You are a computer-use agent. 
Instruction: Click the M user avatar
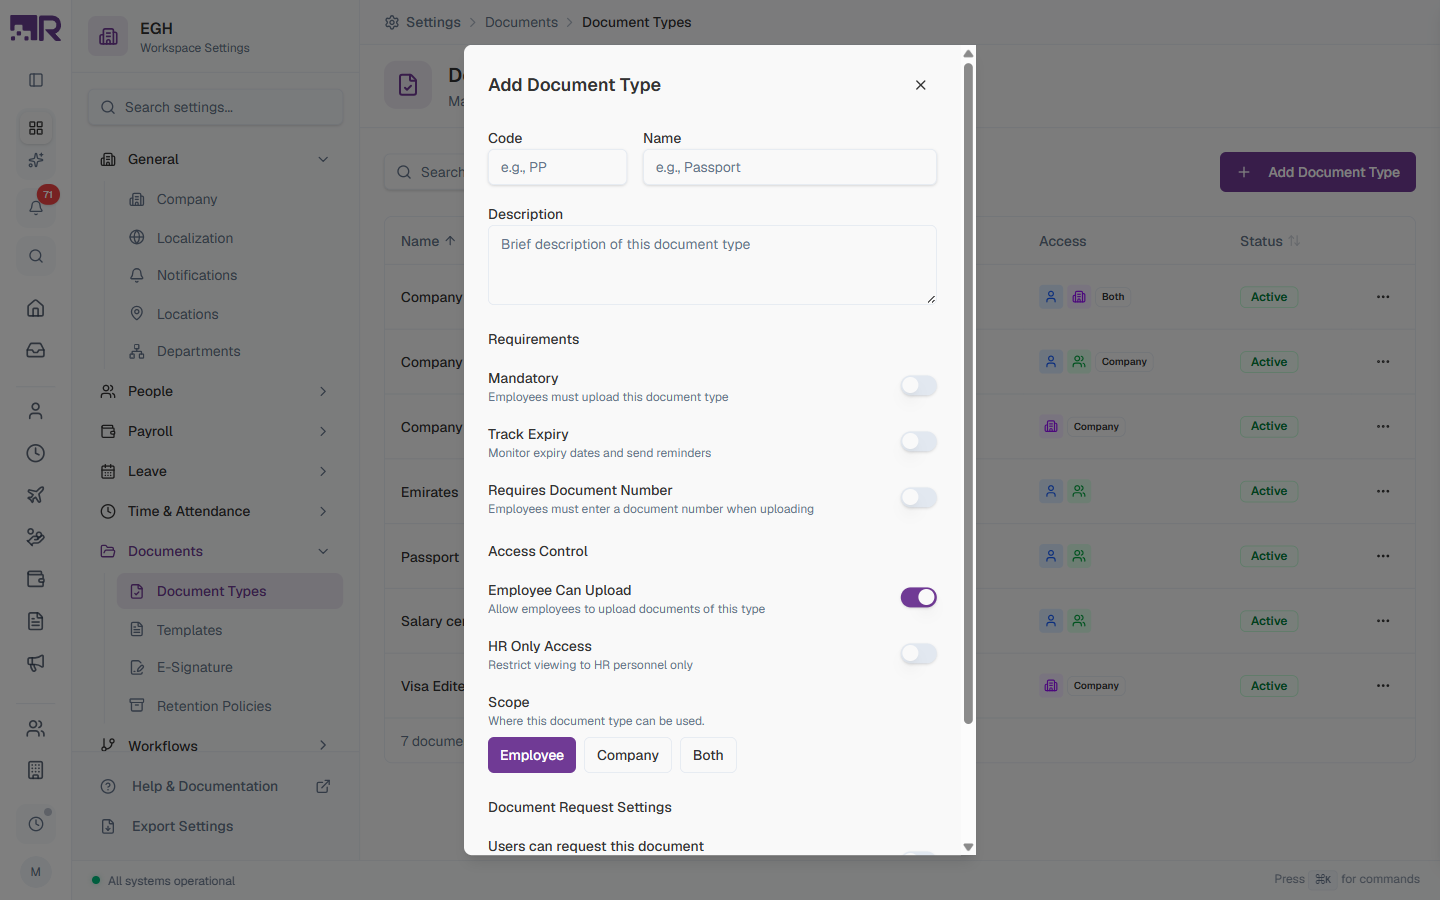(36, 872)
